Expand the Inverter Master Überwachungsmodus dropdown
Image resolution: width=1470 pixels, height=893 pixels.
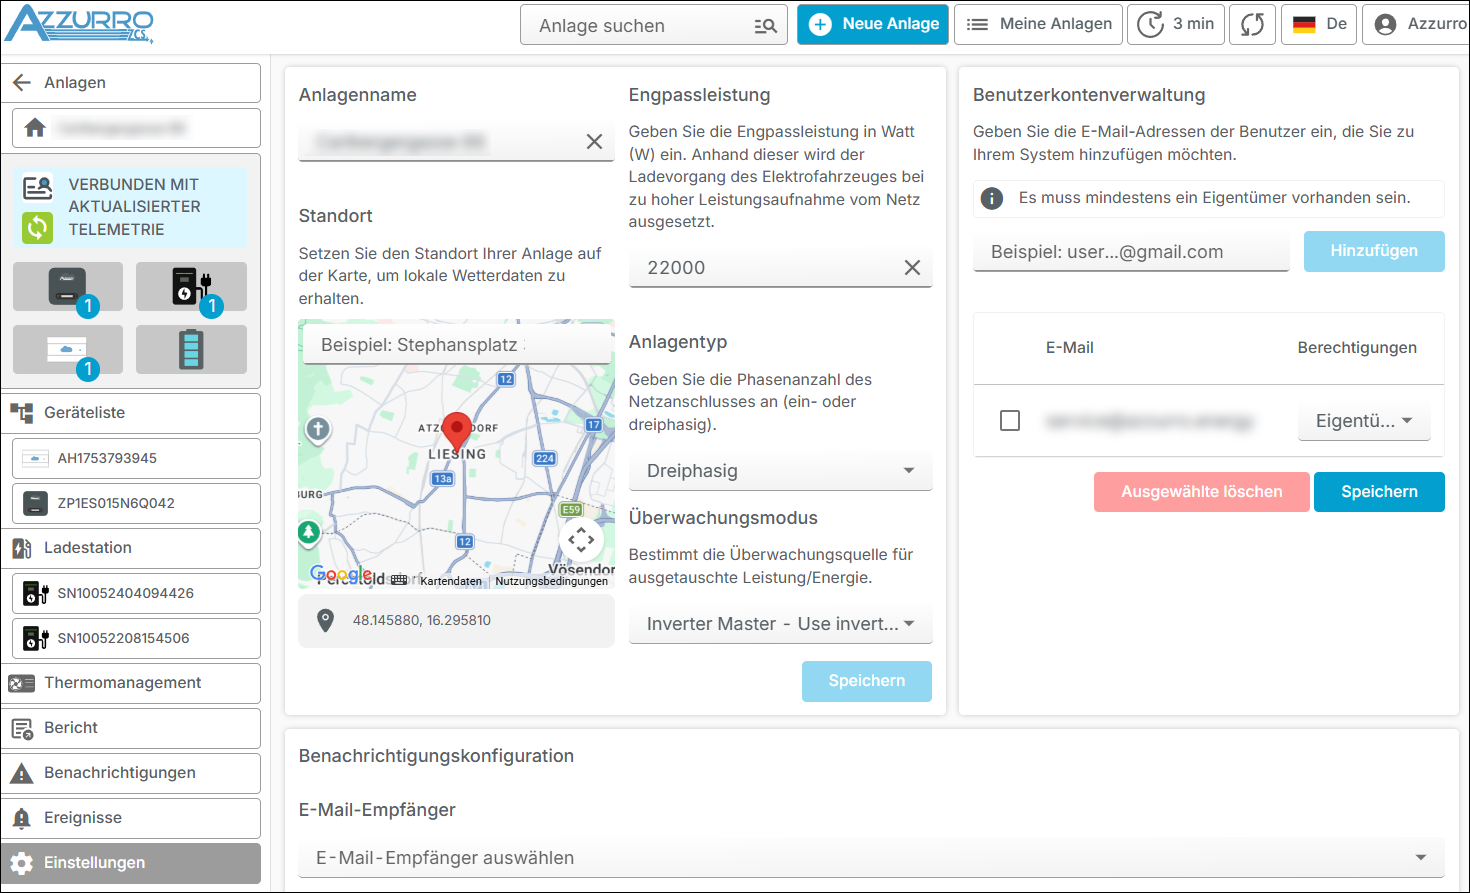click(780, 624)
